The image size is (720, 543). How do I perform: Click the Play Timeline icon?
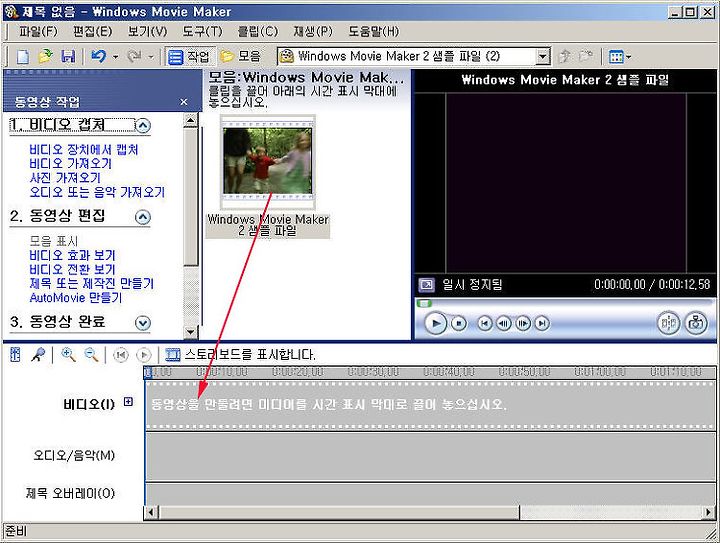144,355
